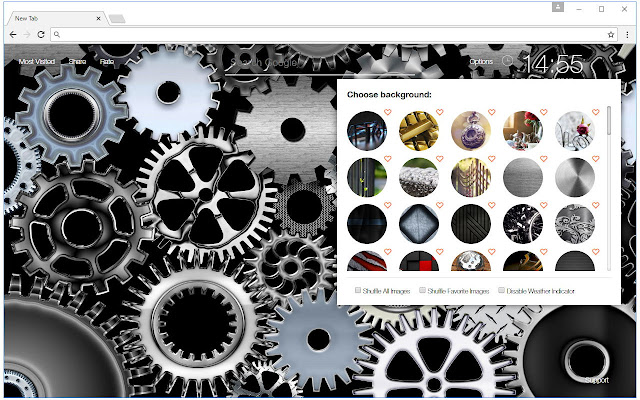Favorite the splatter background with heart
Viewport: 640px width, 400px height.
544,205
